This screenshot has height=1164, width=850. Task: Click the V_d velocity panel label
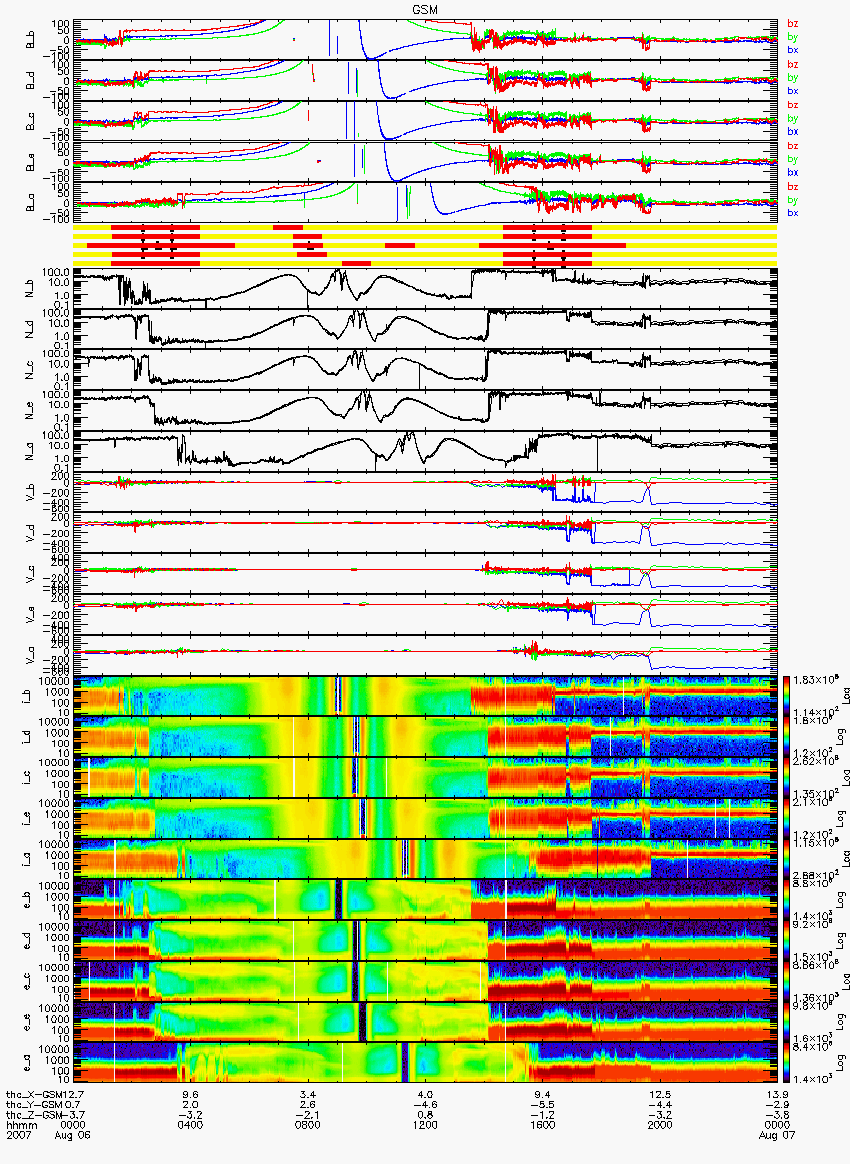click(x=31, y=533)
